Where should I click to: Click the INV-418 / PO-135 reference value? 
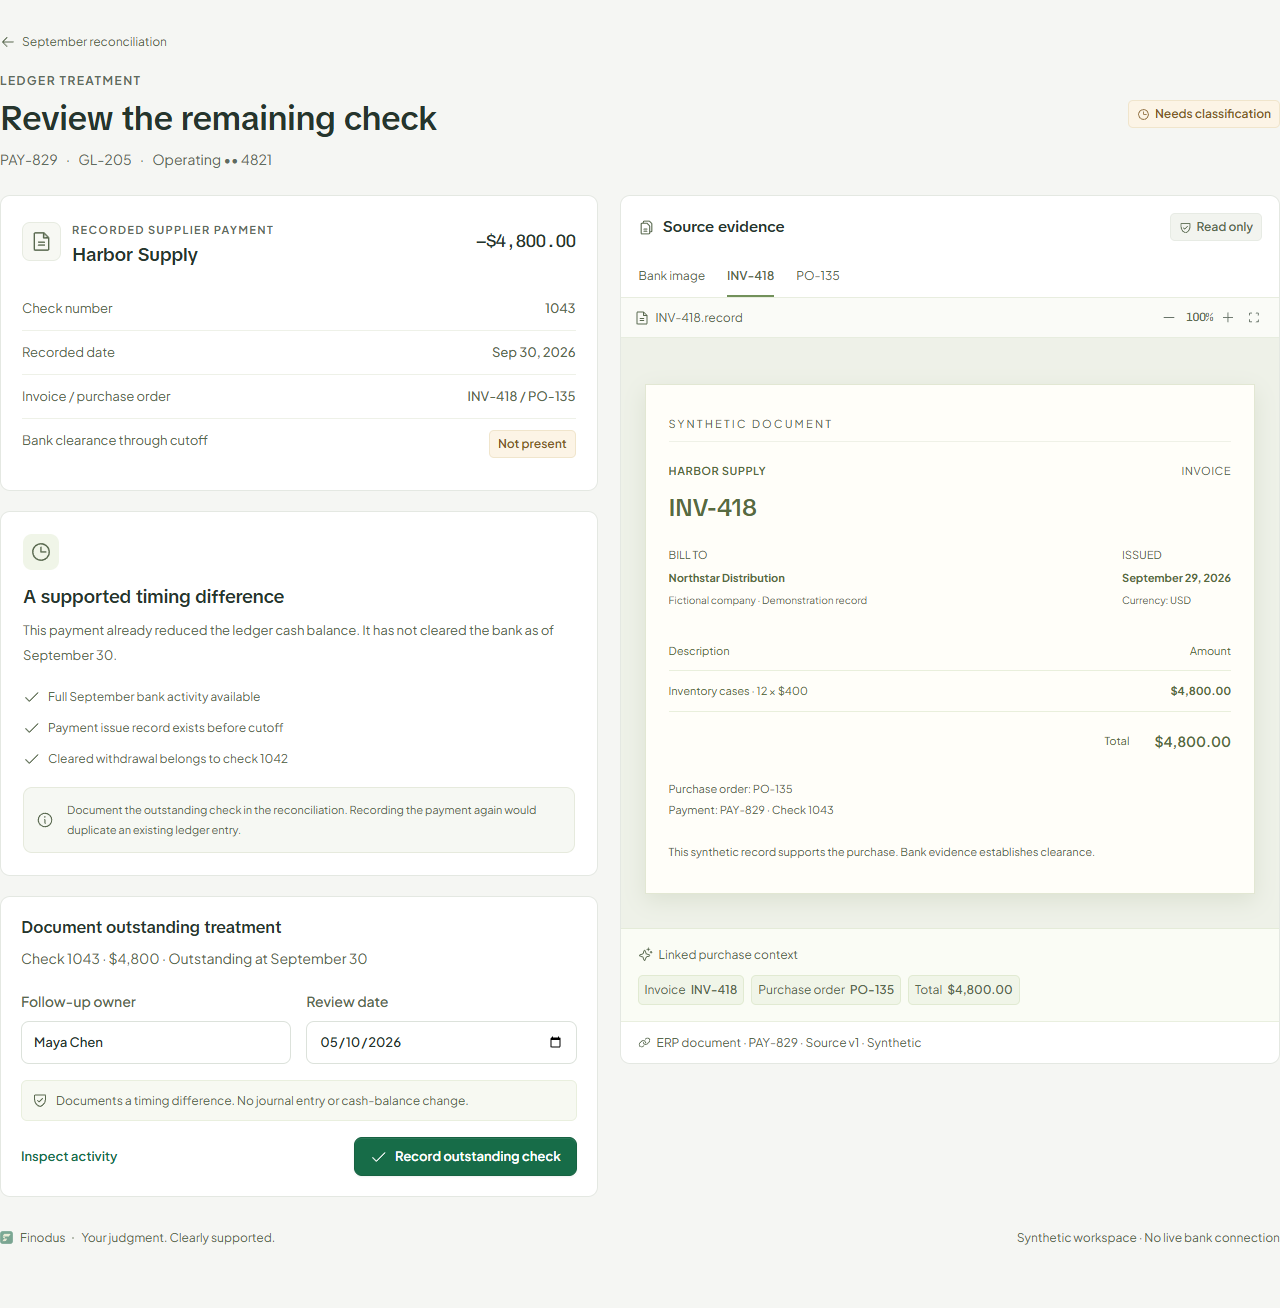point(521,397)
